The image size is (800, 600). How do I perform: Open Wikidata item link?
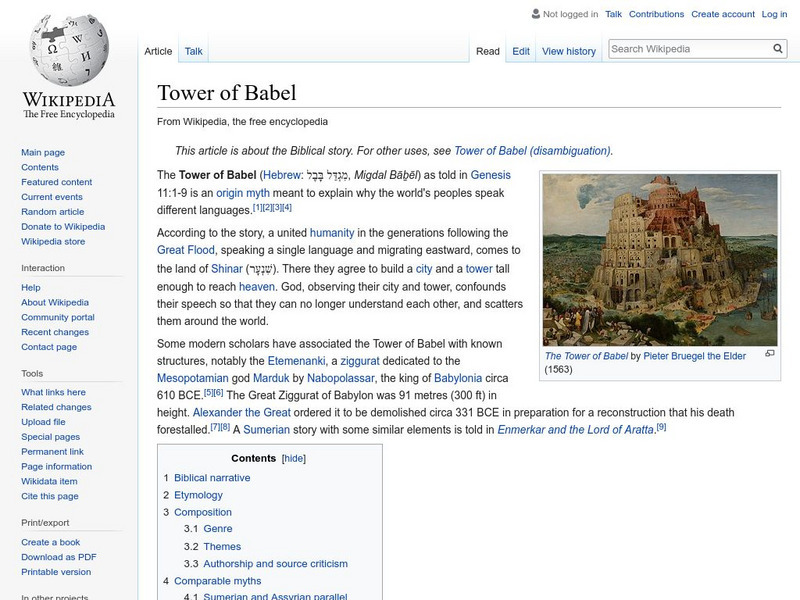tap(49, 481)
